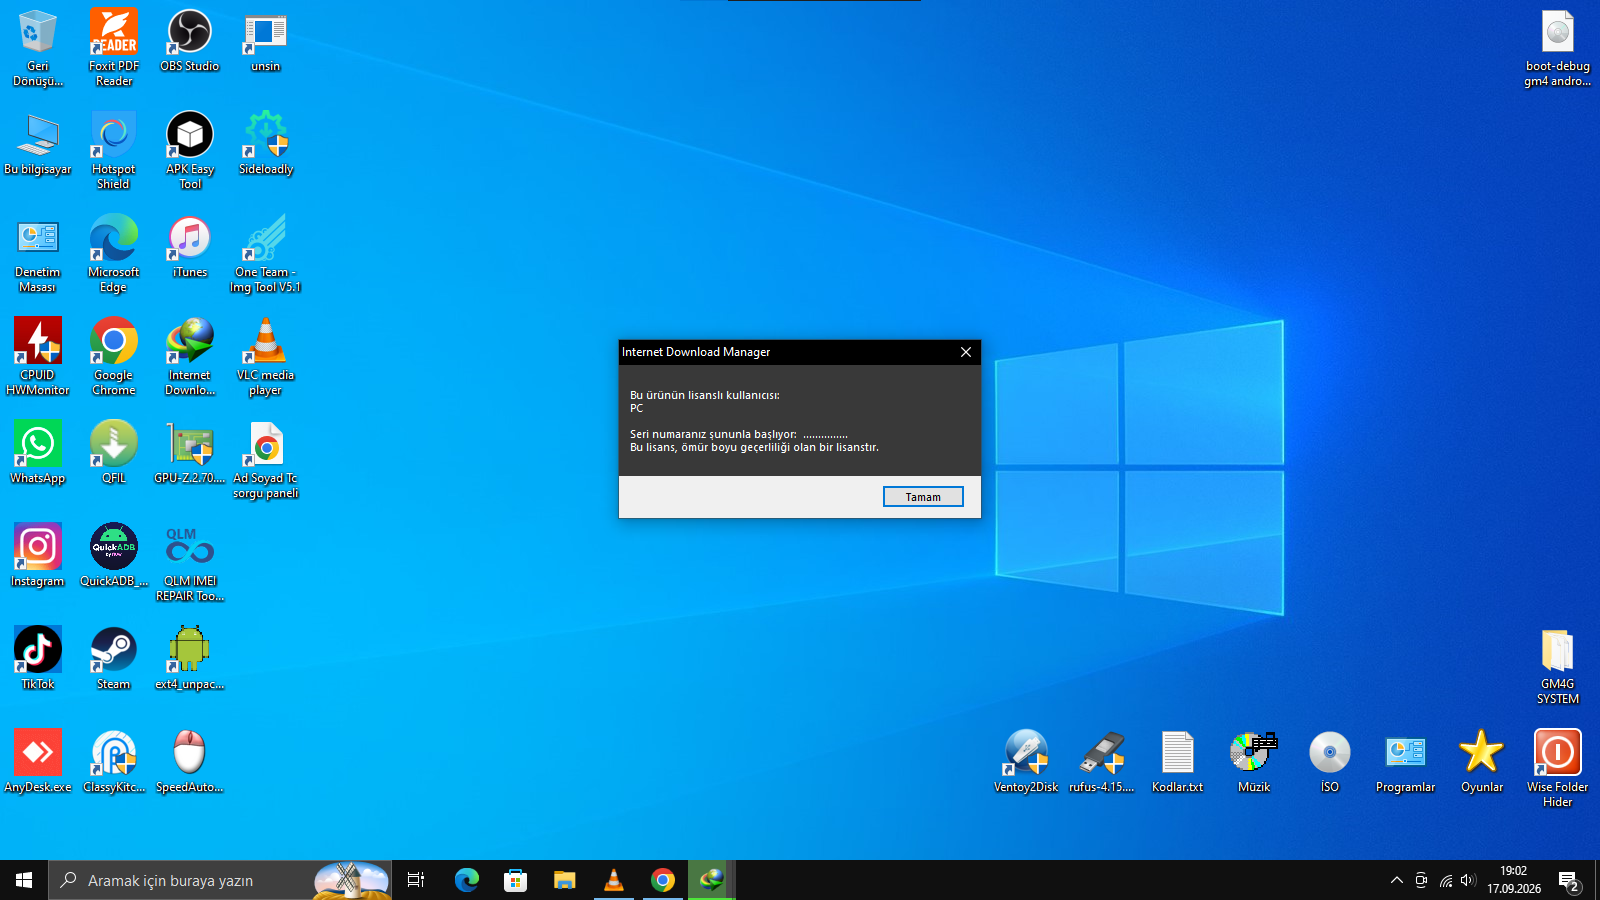This screenshot has width=1600, height=900.
Task: Select the SpeedAutoClicker mouse icon
Action: pyautogui.click(x=190, y=762)
